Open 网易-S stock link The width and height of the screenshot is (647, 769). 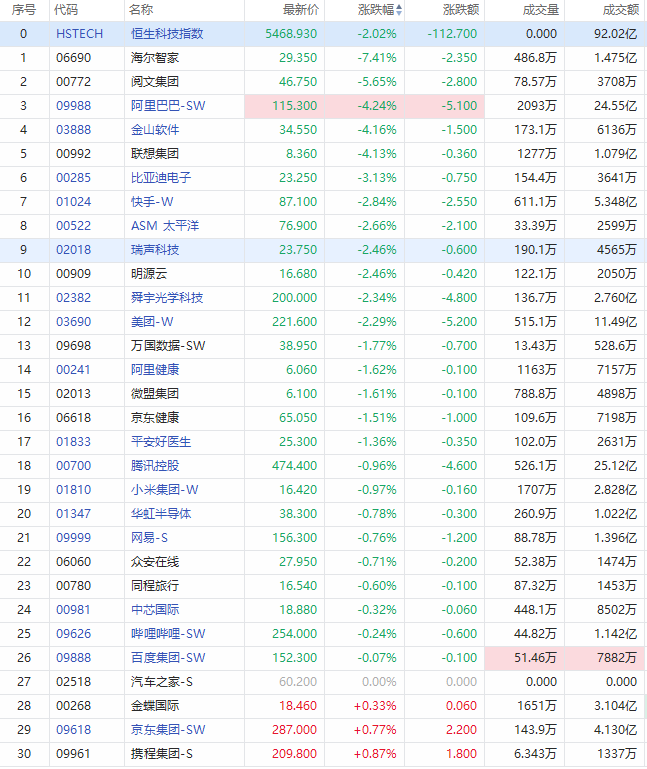click(x=149, y=538)
